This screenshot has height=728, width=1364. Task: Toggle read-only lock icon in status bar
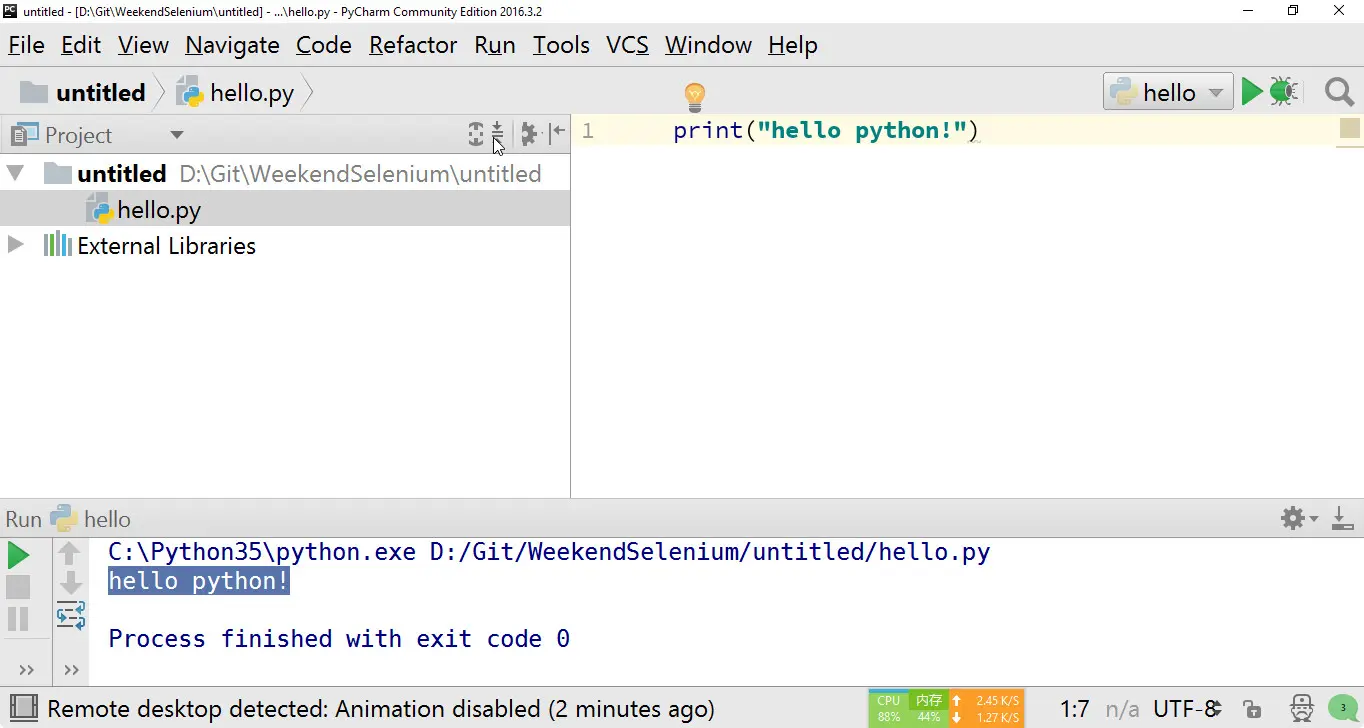coord(1252,709)
